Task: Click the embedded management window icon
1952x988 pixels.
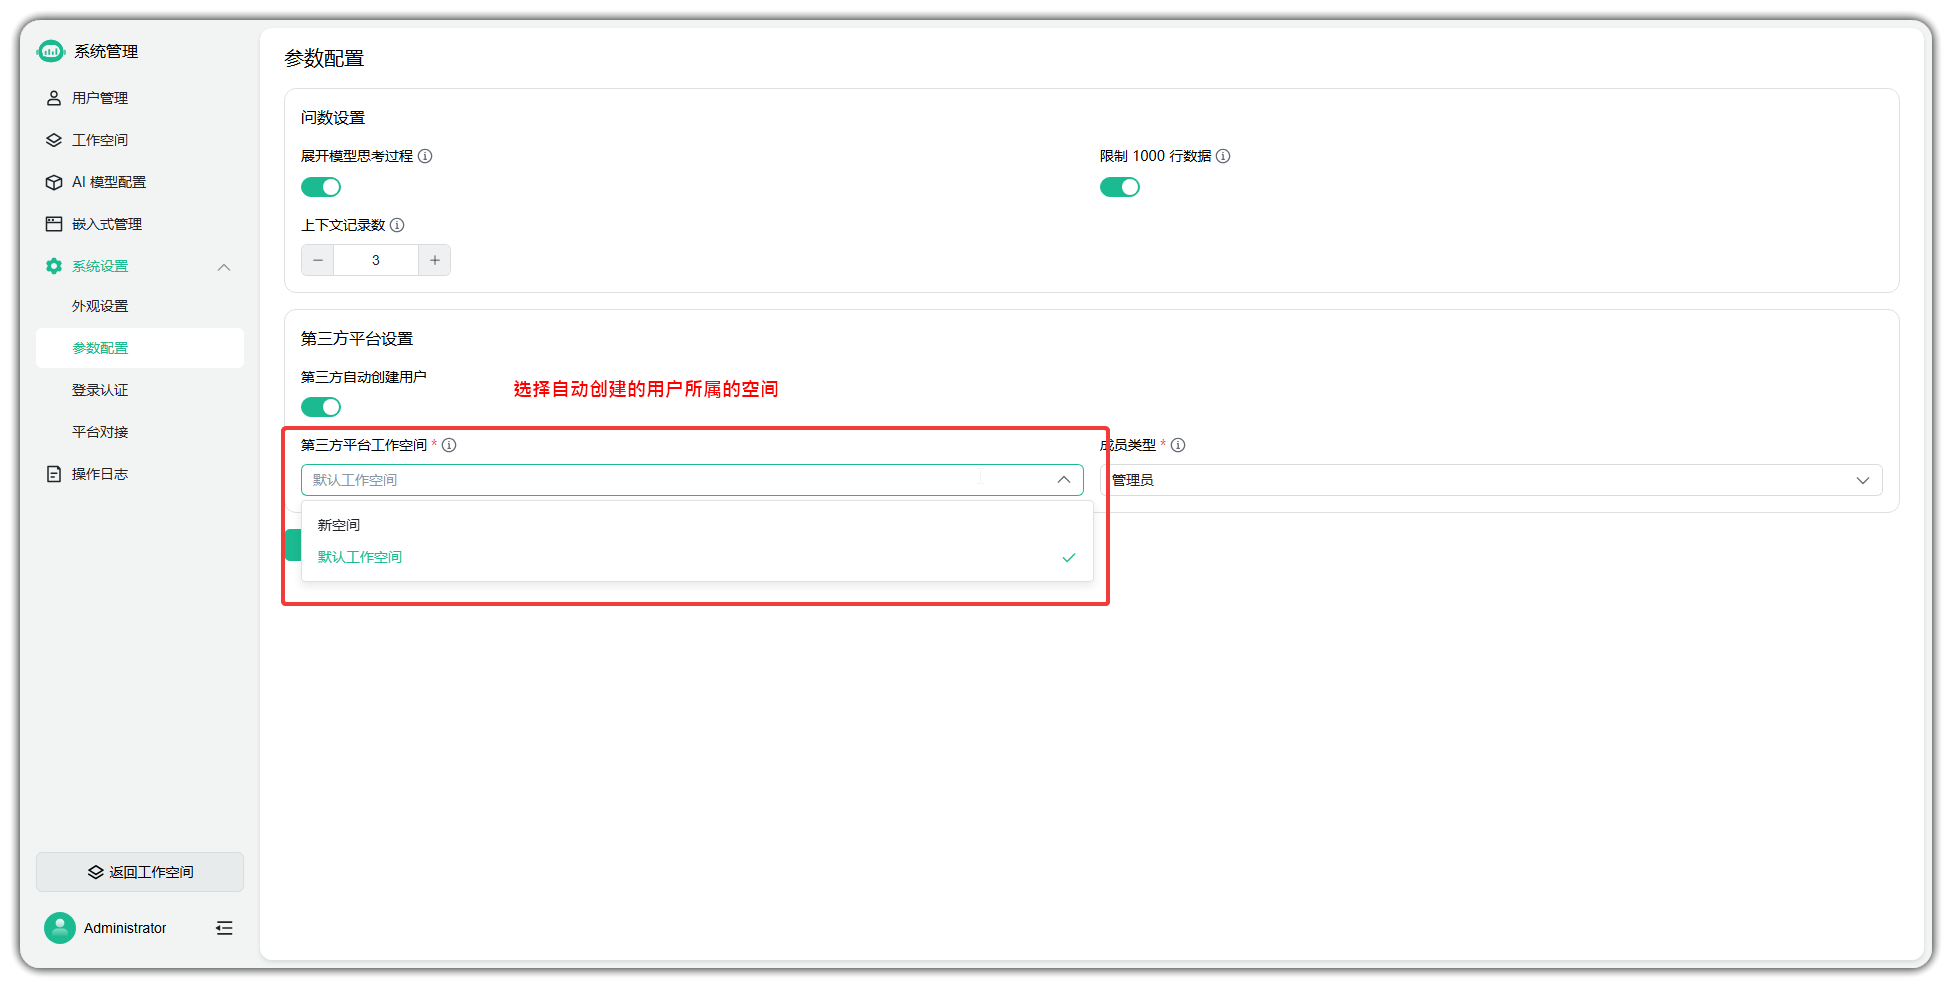Action: 54,224
